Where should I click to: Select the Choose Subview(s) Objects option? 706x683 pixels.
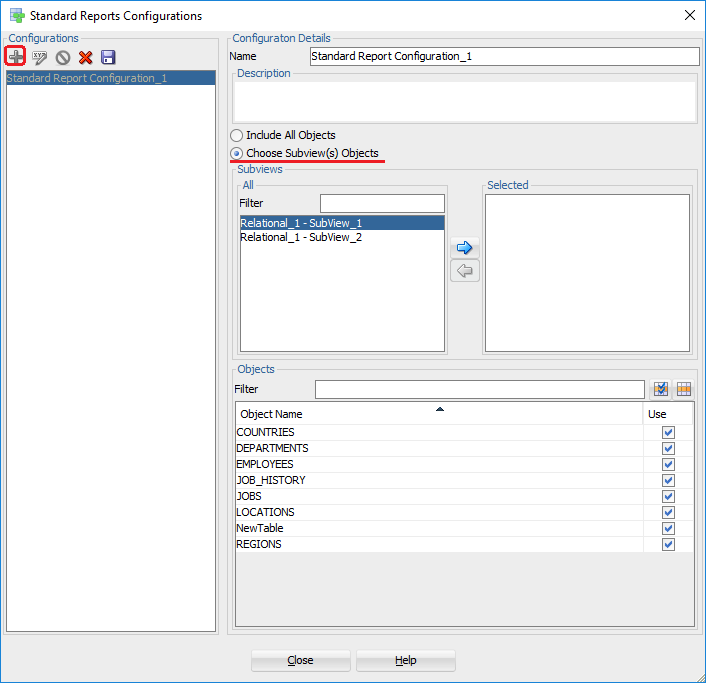click(237, 153)
